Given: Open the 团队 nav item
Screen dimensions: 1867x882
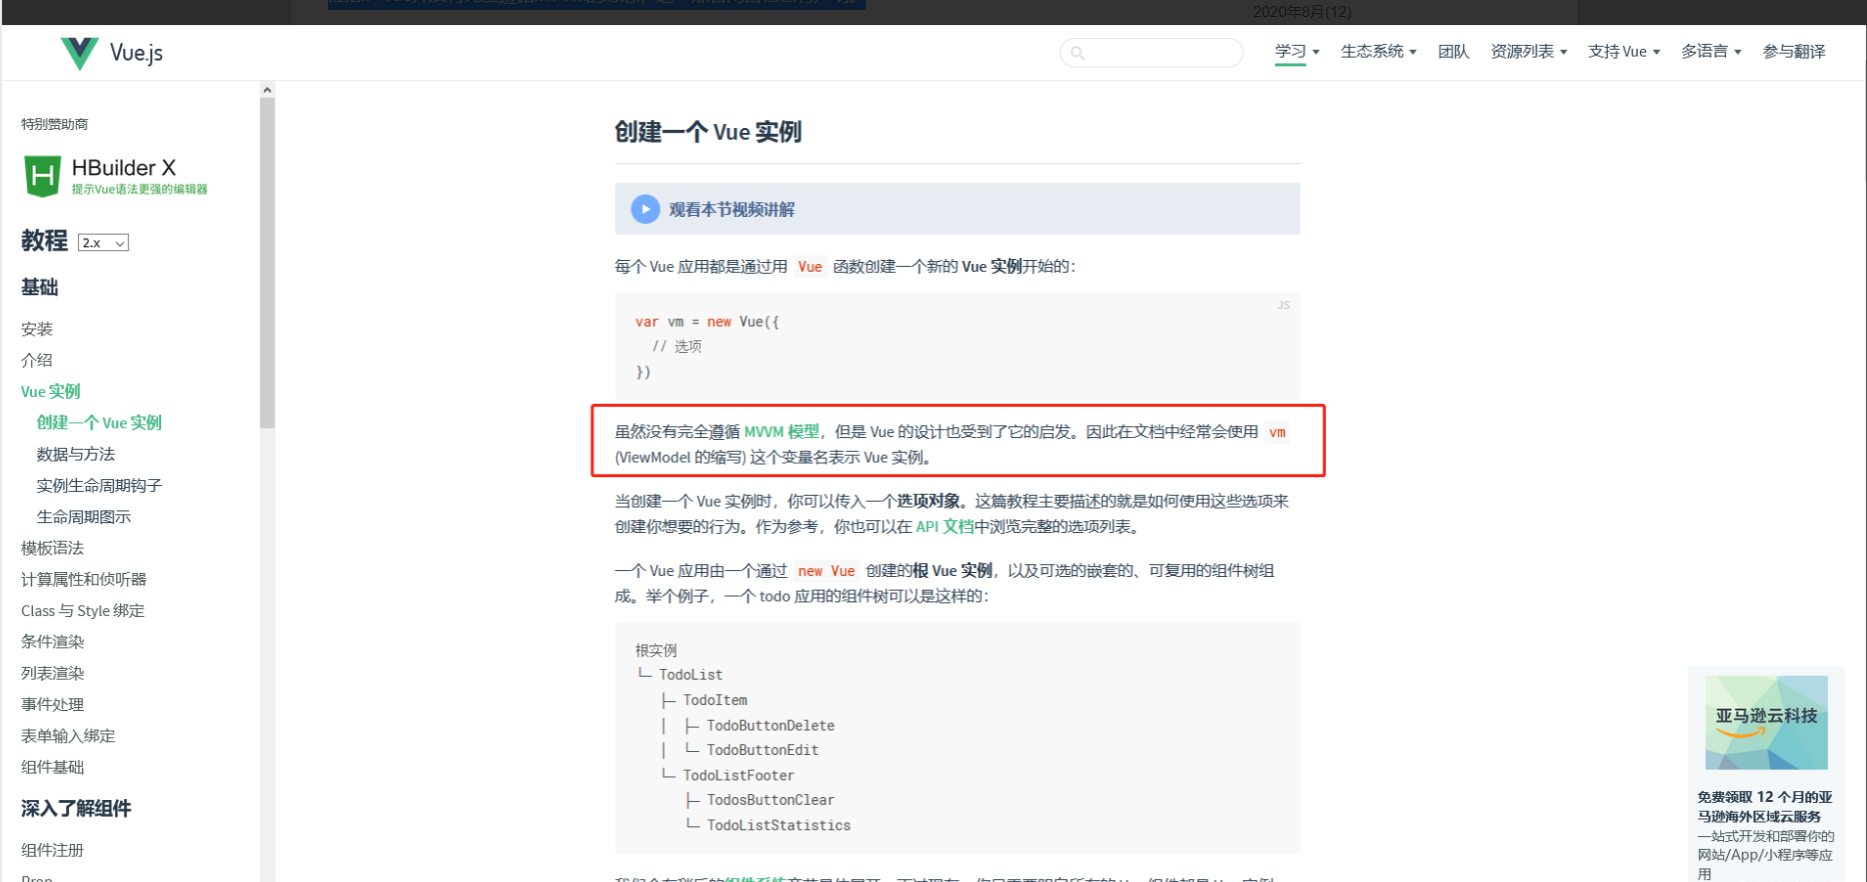Looking at the screenshot, I should [1453, 52].
